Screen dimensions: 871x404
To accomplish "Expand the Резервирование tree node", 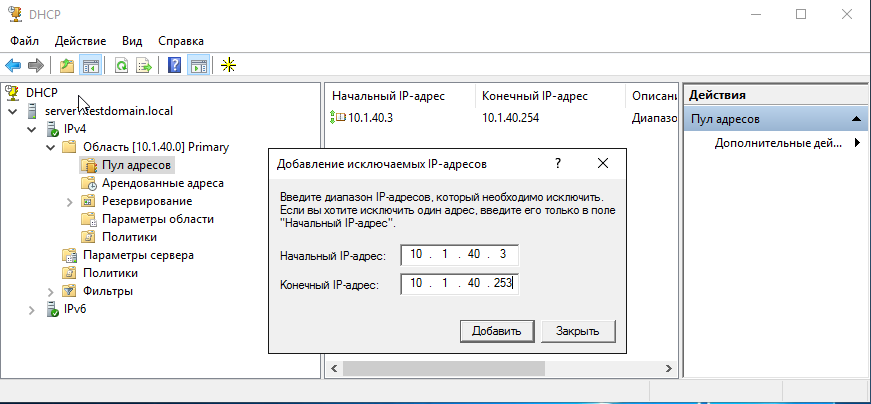I will (x=69, y=201).
